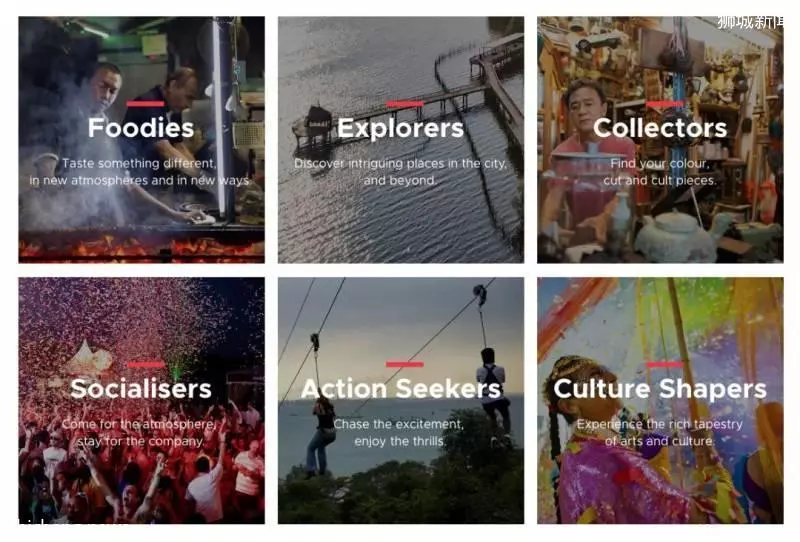Click the red bar above Action Seekers

pos(405,364)
